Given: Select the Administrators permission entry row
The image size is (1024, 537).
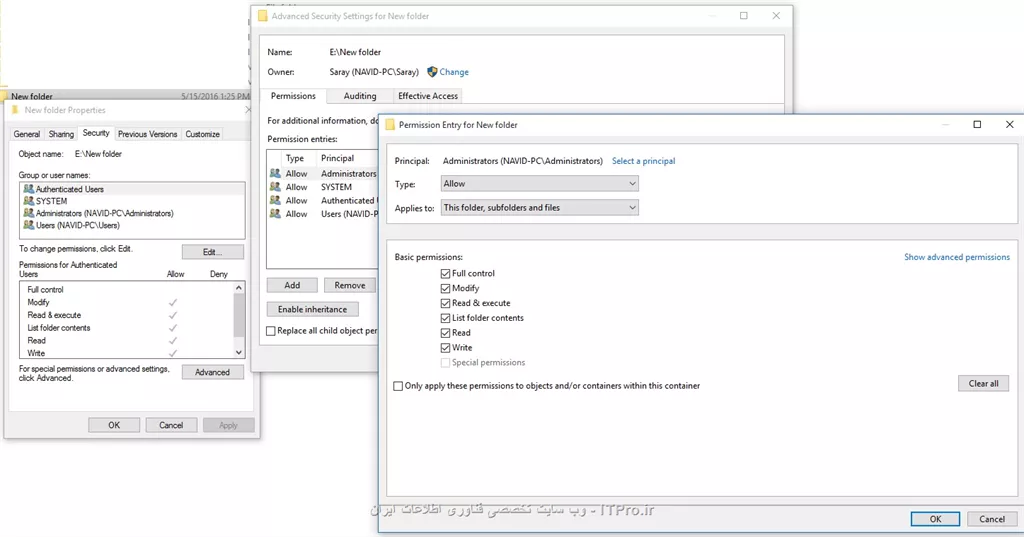Looking at the screenshot, I should point(323,174).
